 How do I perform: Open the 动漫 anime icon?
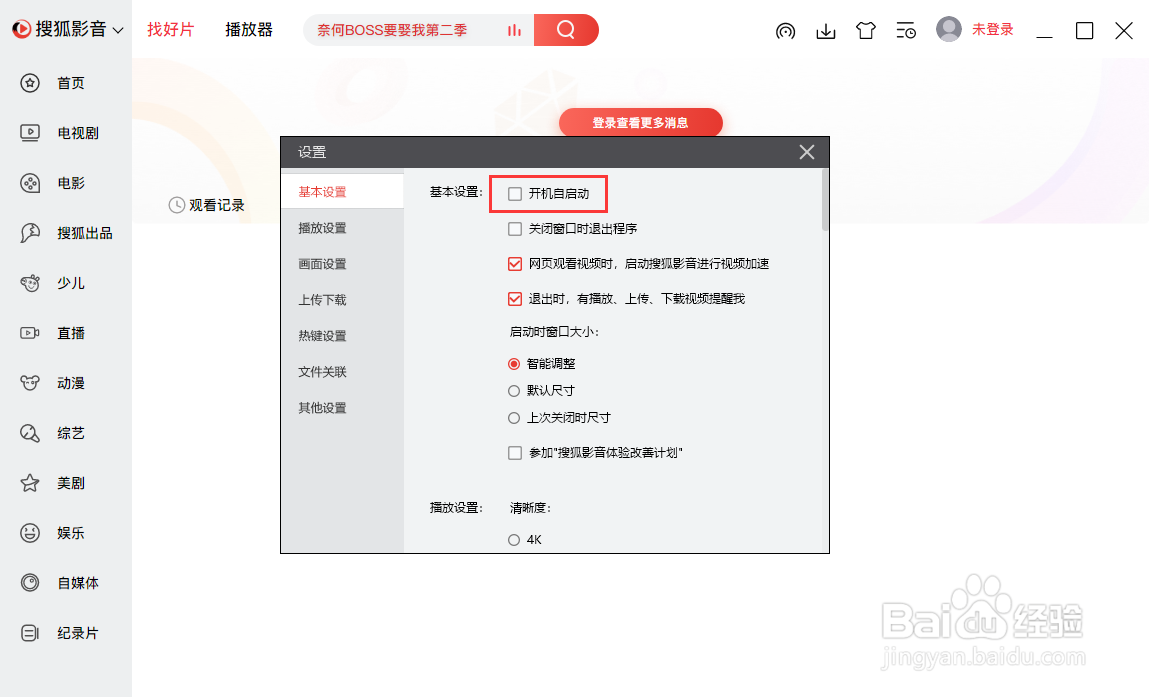[30, 383]
